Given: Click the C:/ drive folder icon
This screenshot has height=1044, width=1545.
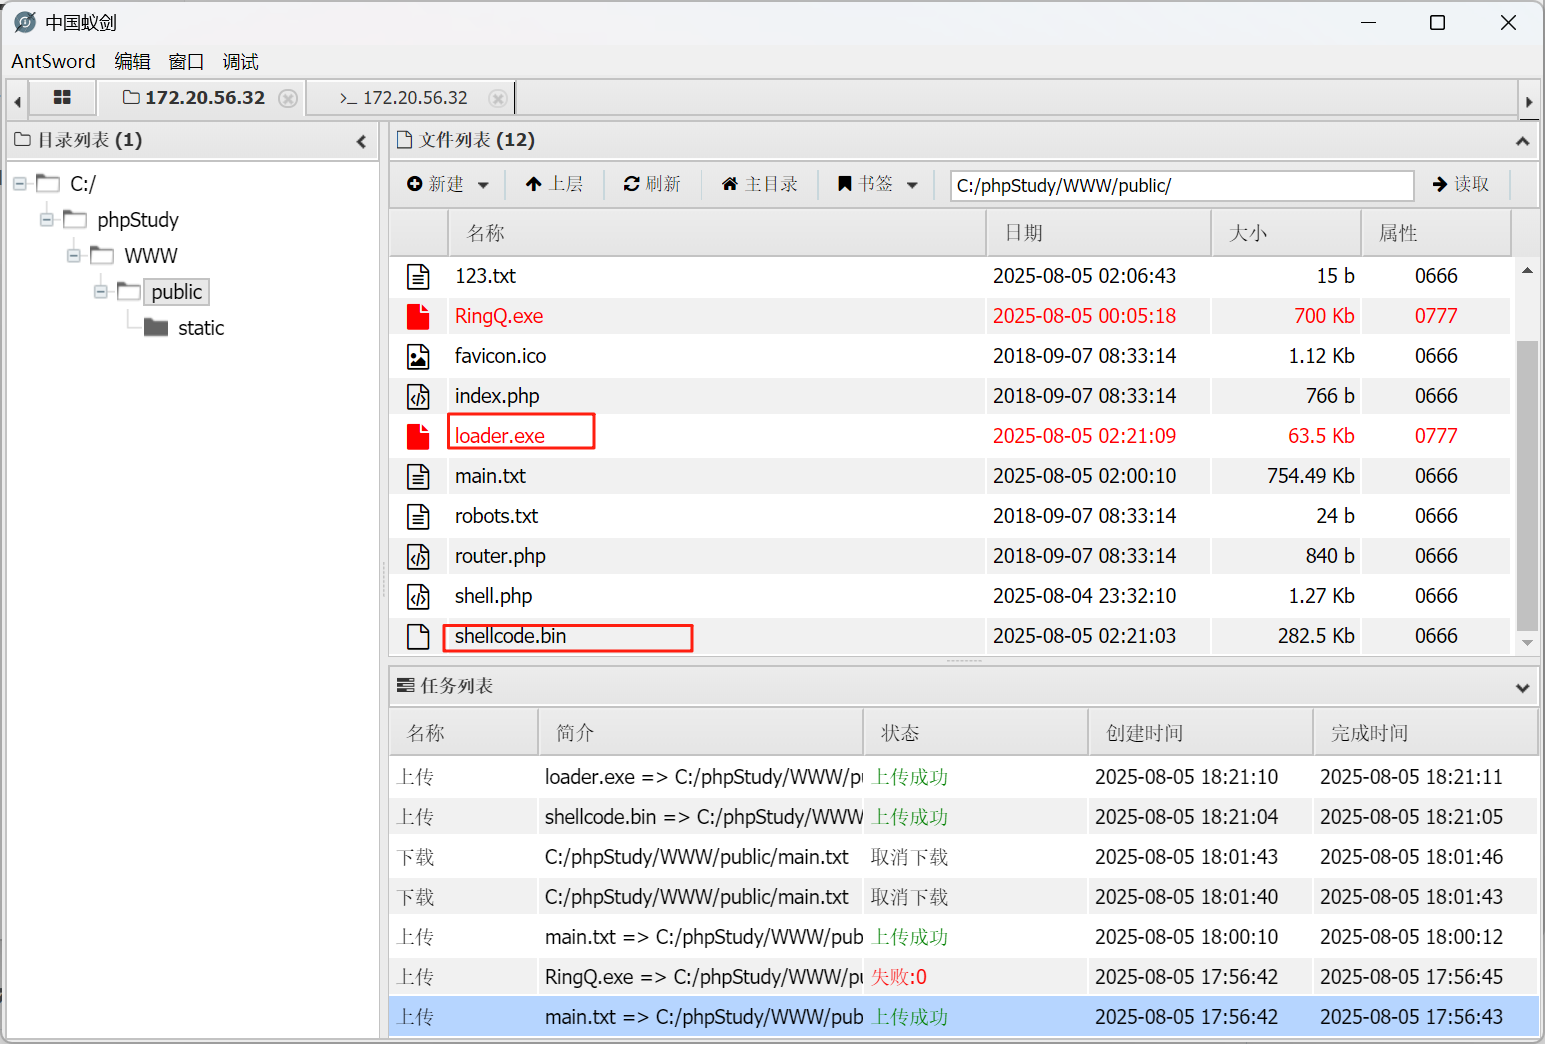Looking at the screenshot, I should coord(48,183).
